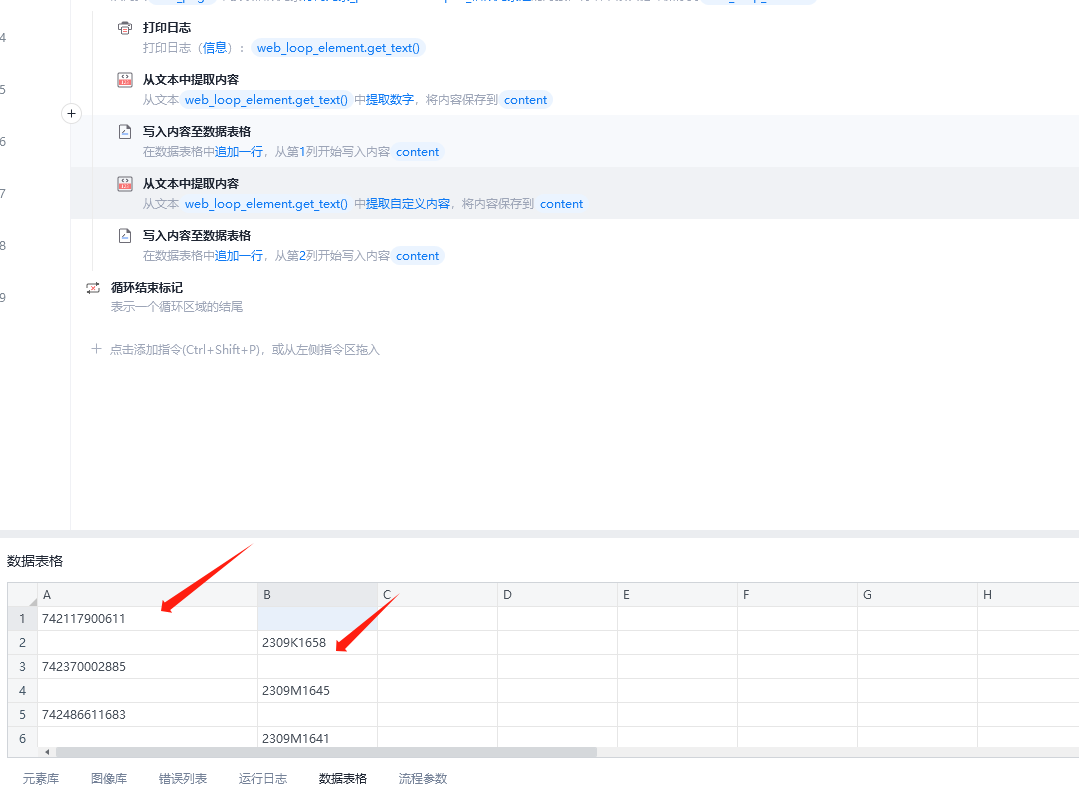Click the write-to-column-1 data table step icon

click(125, 131)
